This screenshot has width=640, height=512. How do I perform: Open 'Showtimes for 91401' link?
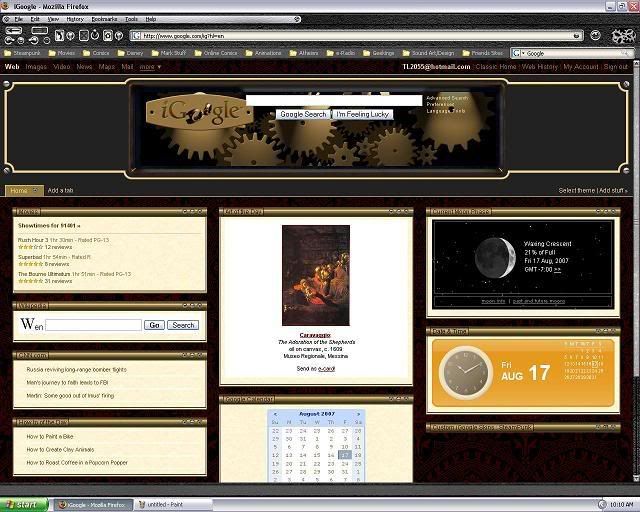(x=49, y=225)
